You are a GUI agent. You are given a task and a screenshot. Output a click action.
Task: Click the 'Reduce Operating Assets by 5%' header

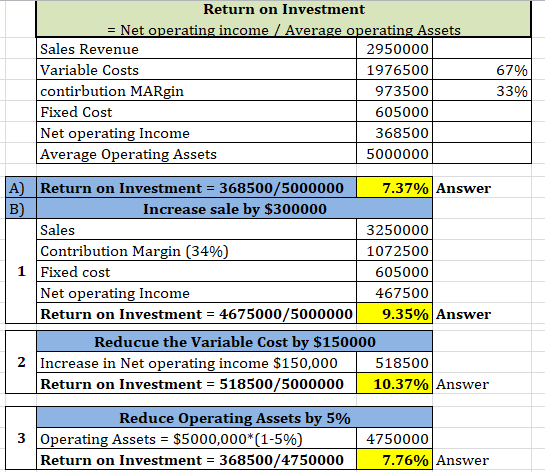[x=235, y=417]
